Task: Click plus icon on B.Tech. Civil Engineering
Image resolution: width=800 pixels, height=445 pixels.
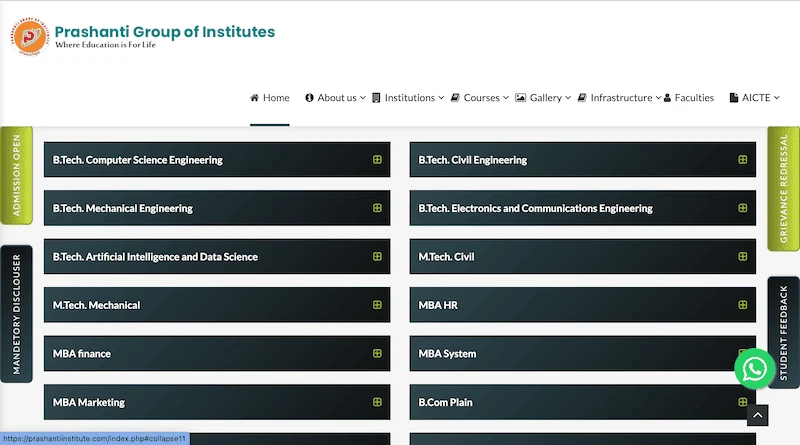Action: click(742, 160)
